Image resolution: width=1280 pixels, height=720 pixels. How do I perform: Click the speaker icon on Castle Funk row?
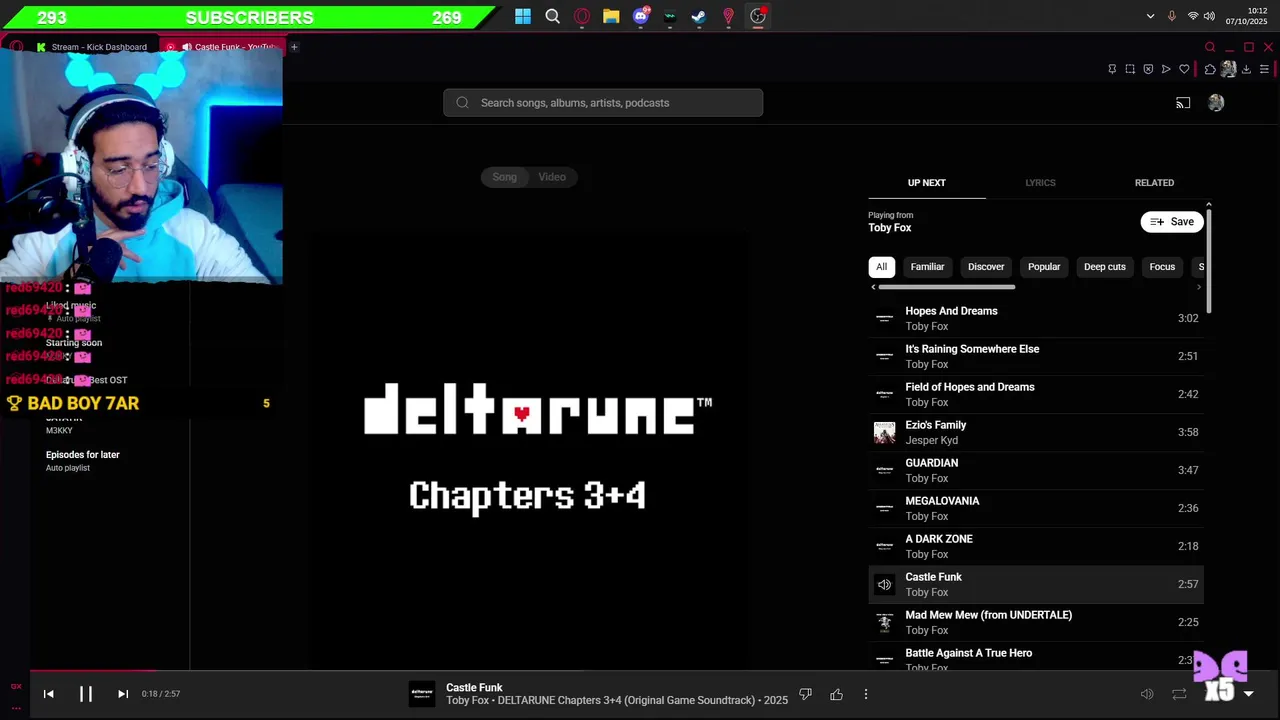pos(884,584)
